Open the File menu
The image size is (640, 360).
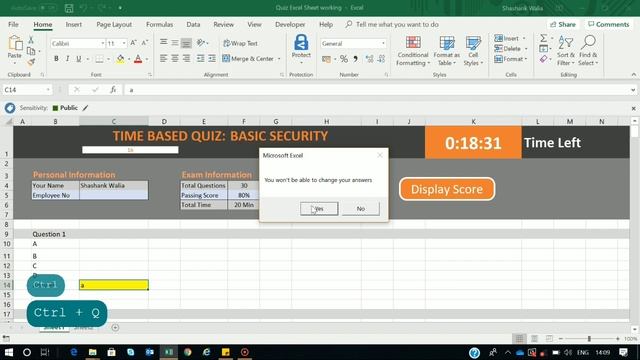click(13, 24)
